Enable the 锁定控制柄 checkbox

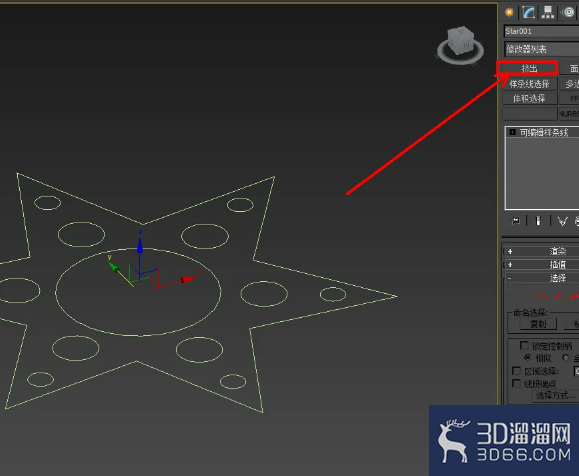(524, 346)
